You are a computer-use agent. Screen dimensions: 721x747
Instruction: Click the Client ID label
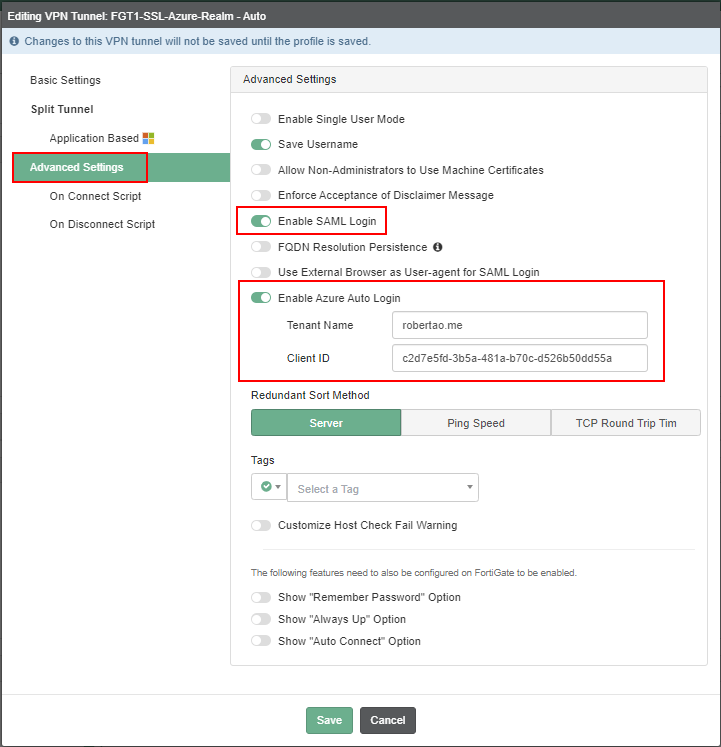pyautogui.click(x=308, y=358)
